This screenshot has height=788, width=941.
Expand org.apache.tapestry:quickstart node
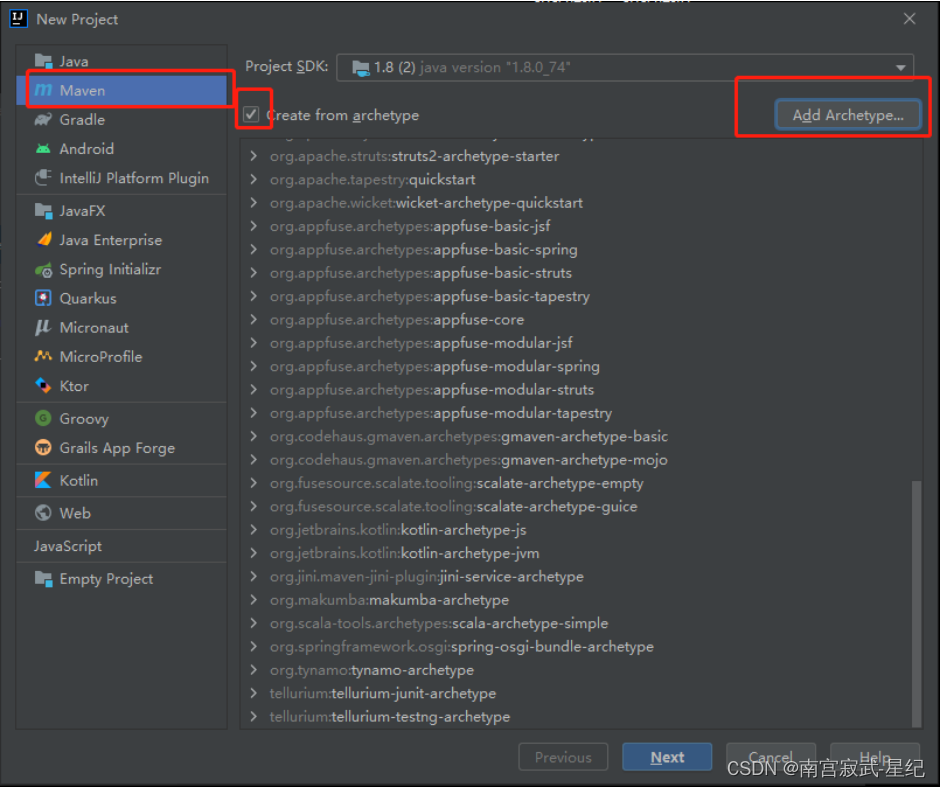(x=254, y=179)
